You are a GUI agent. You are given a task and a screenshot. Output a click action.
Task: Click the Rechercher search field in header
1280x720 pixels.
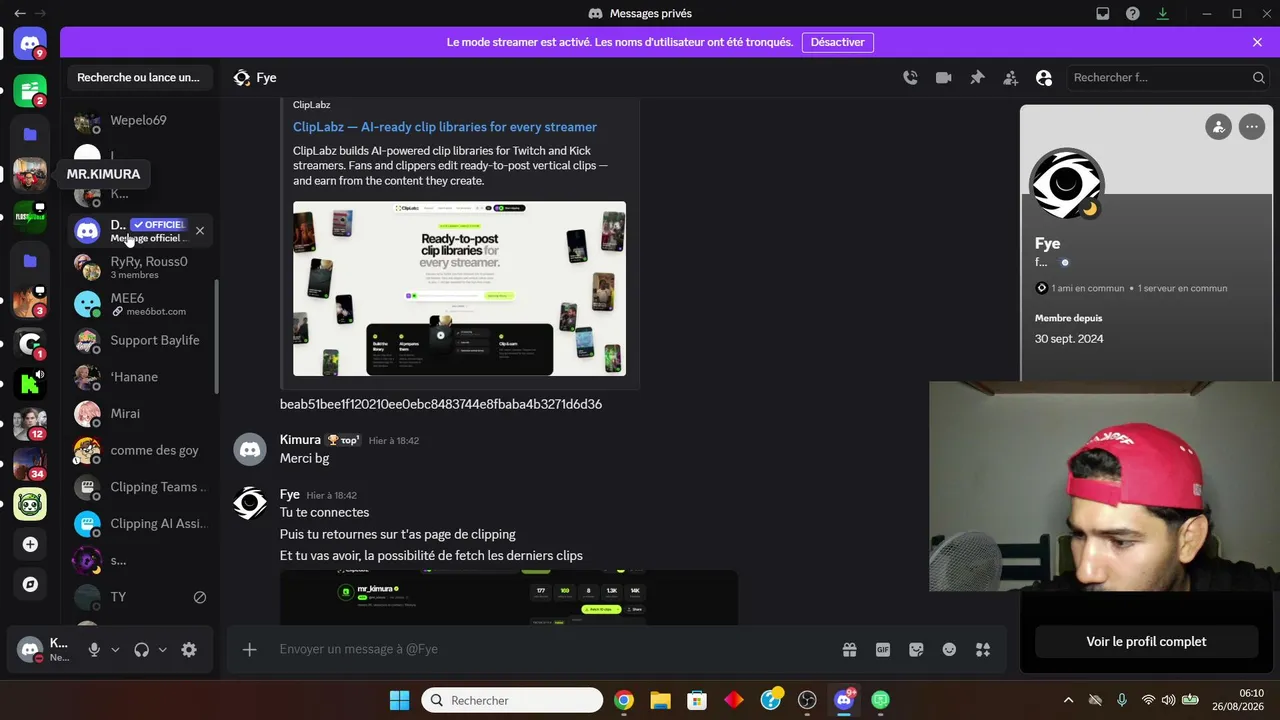pyautogui.click(x=1168, y=78)
